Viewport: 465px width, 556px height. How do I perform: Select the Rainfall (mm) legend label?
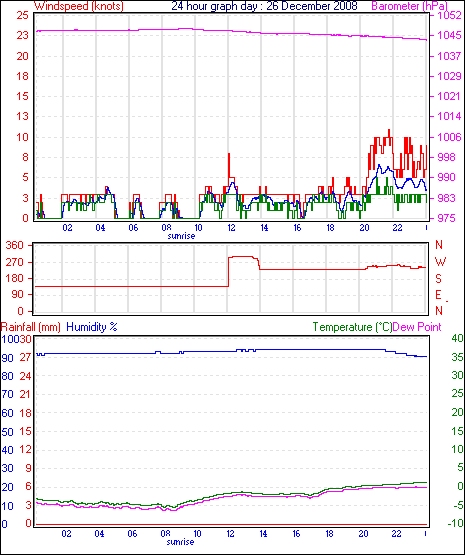tap(31, 327)
